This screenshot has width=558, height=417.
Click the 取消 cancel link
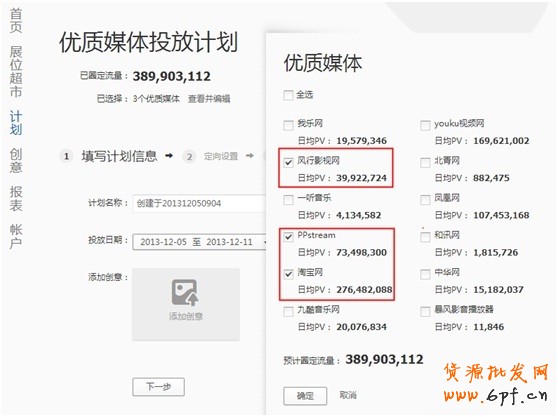click(x=348, y=395)
